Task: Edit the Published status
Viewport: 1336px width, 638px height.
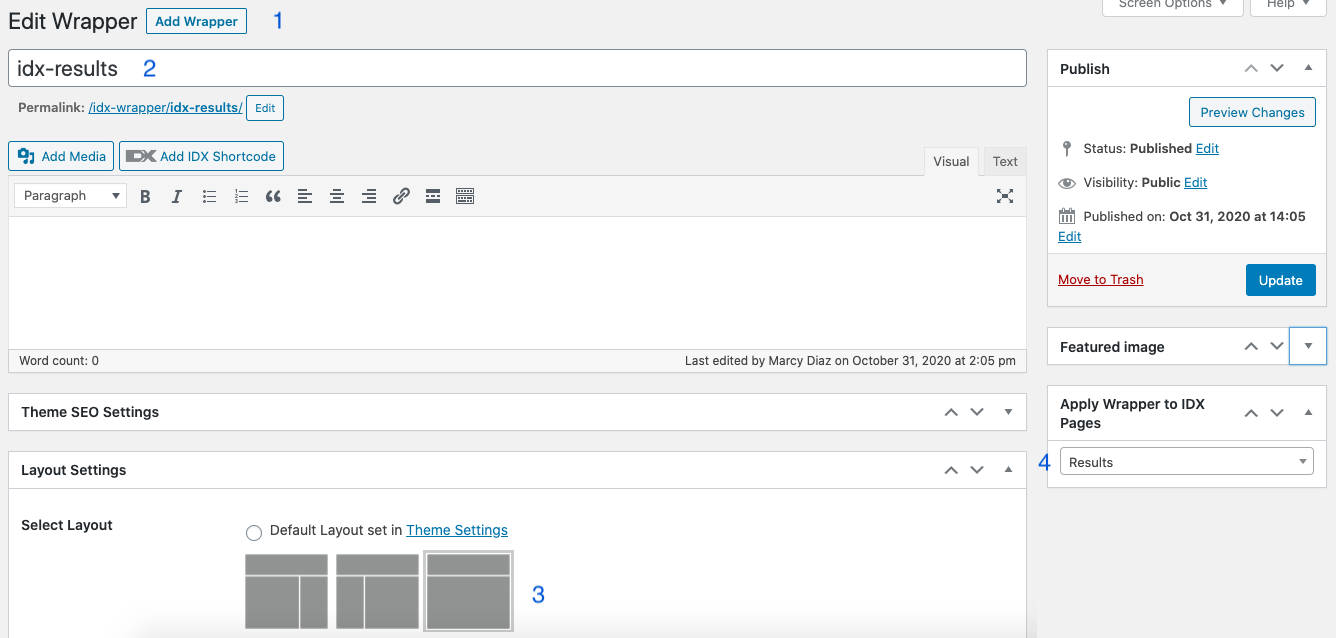Action: click(x=1207, y=148)
